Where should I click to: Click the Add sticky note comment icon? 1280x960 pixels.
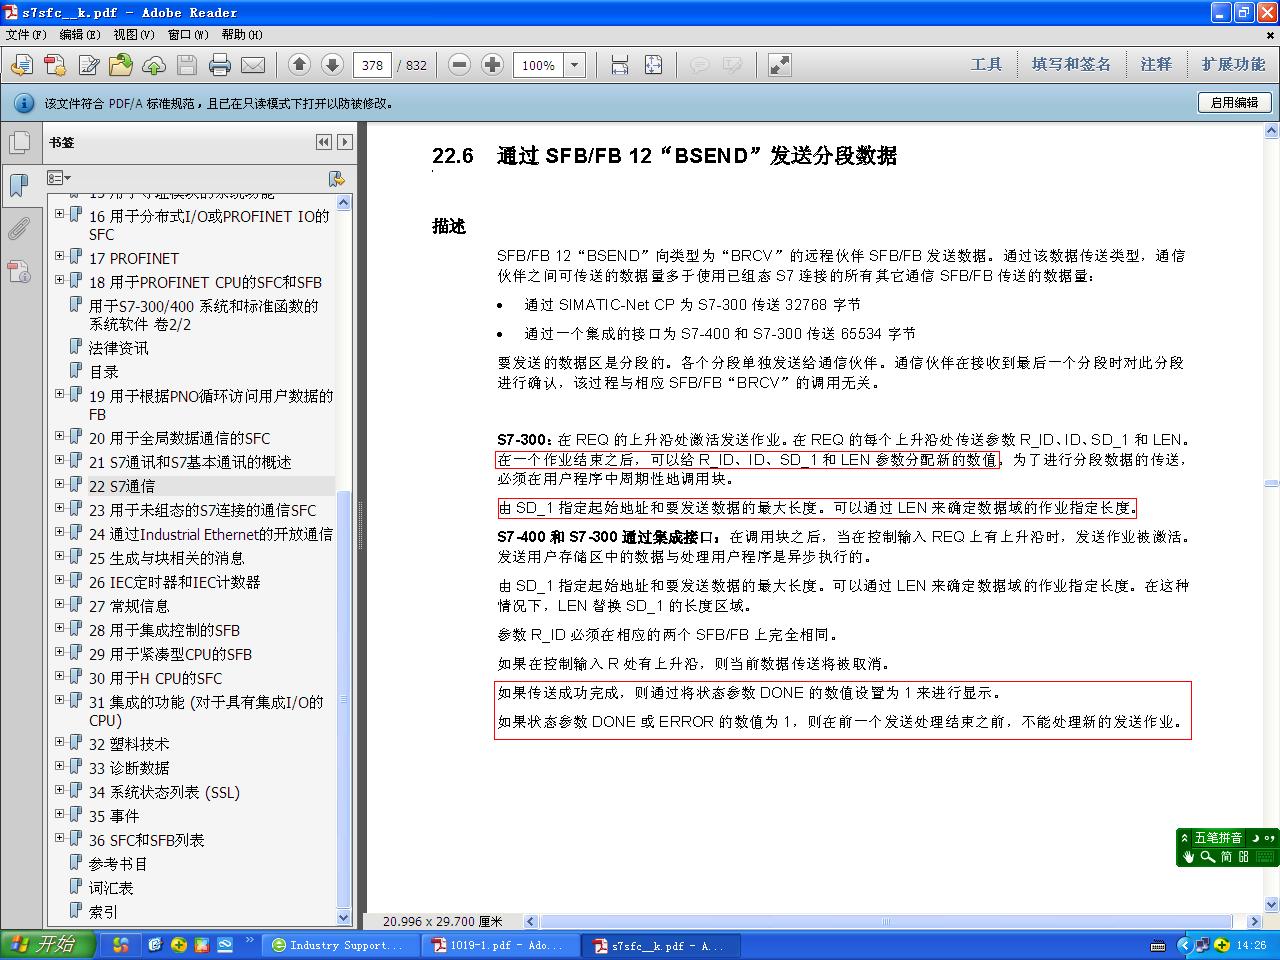[700, 65]
